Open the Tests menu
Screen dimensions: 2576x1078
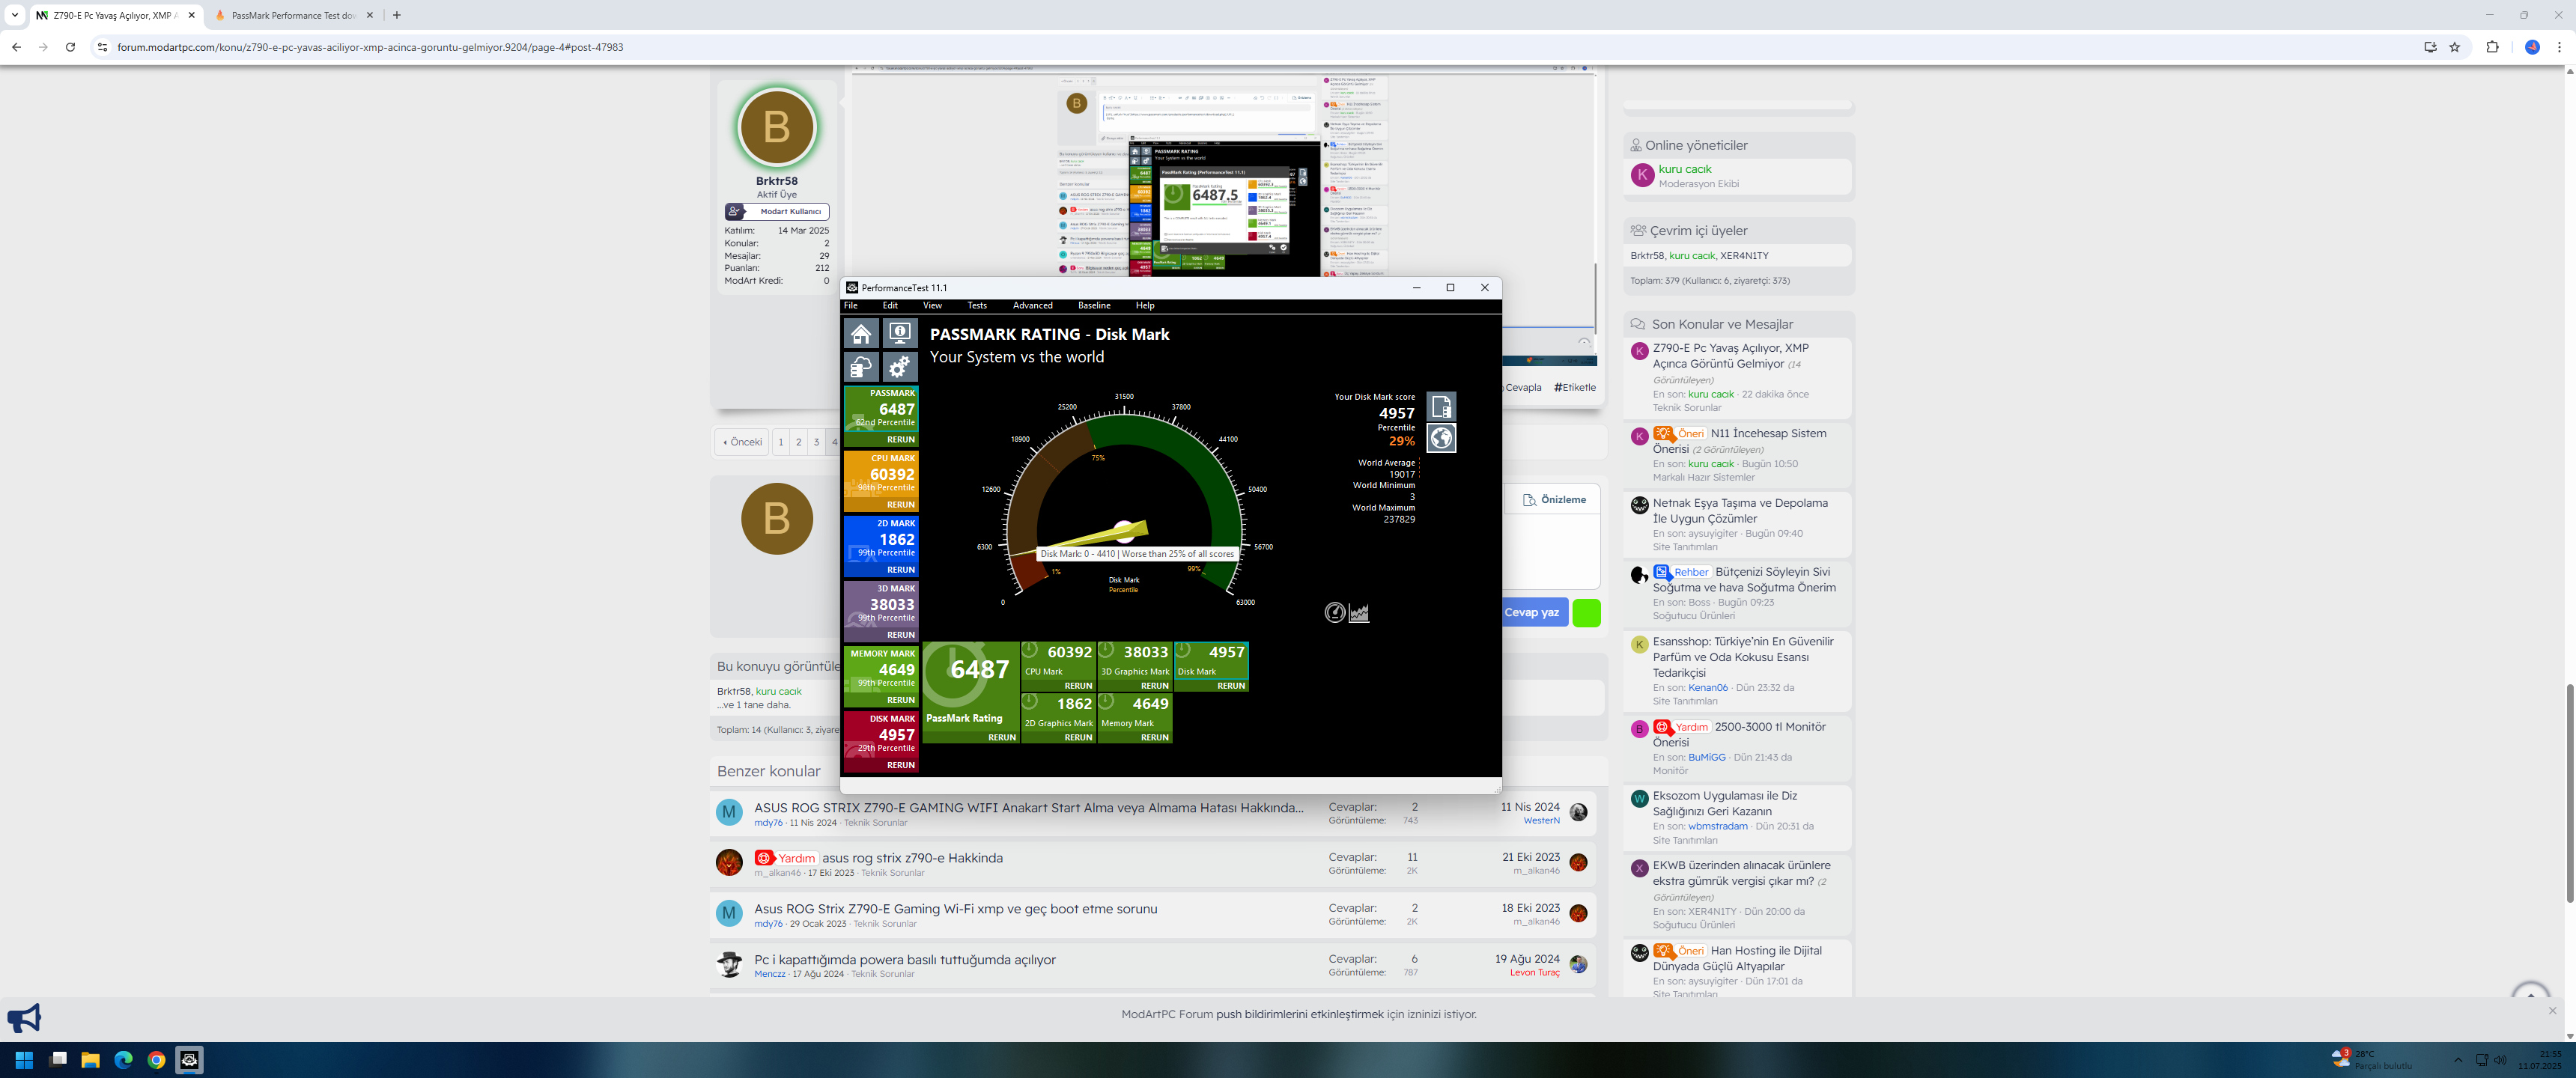tap(976, 306)
